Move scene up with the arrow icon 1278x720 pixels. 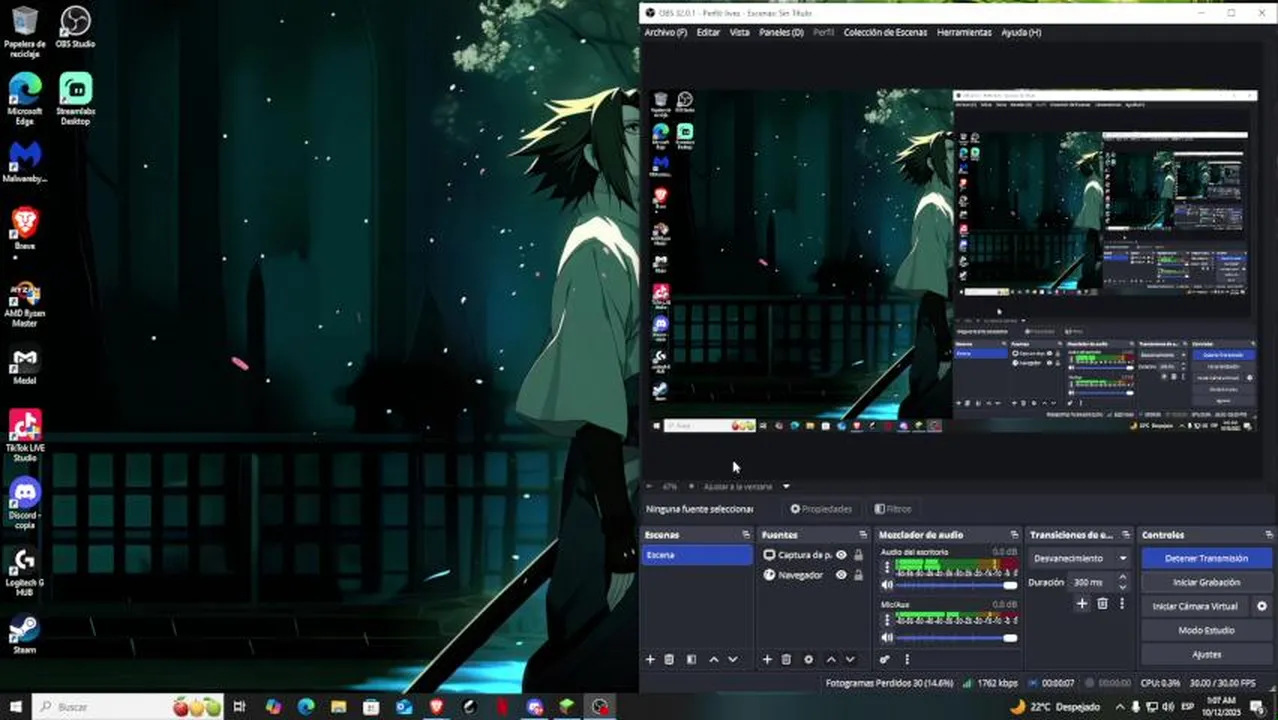[x=714, y=659]
